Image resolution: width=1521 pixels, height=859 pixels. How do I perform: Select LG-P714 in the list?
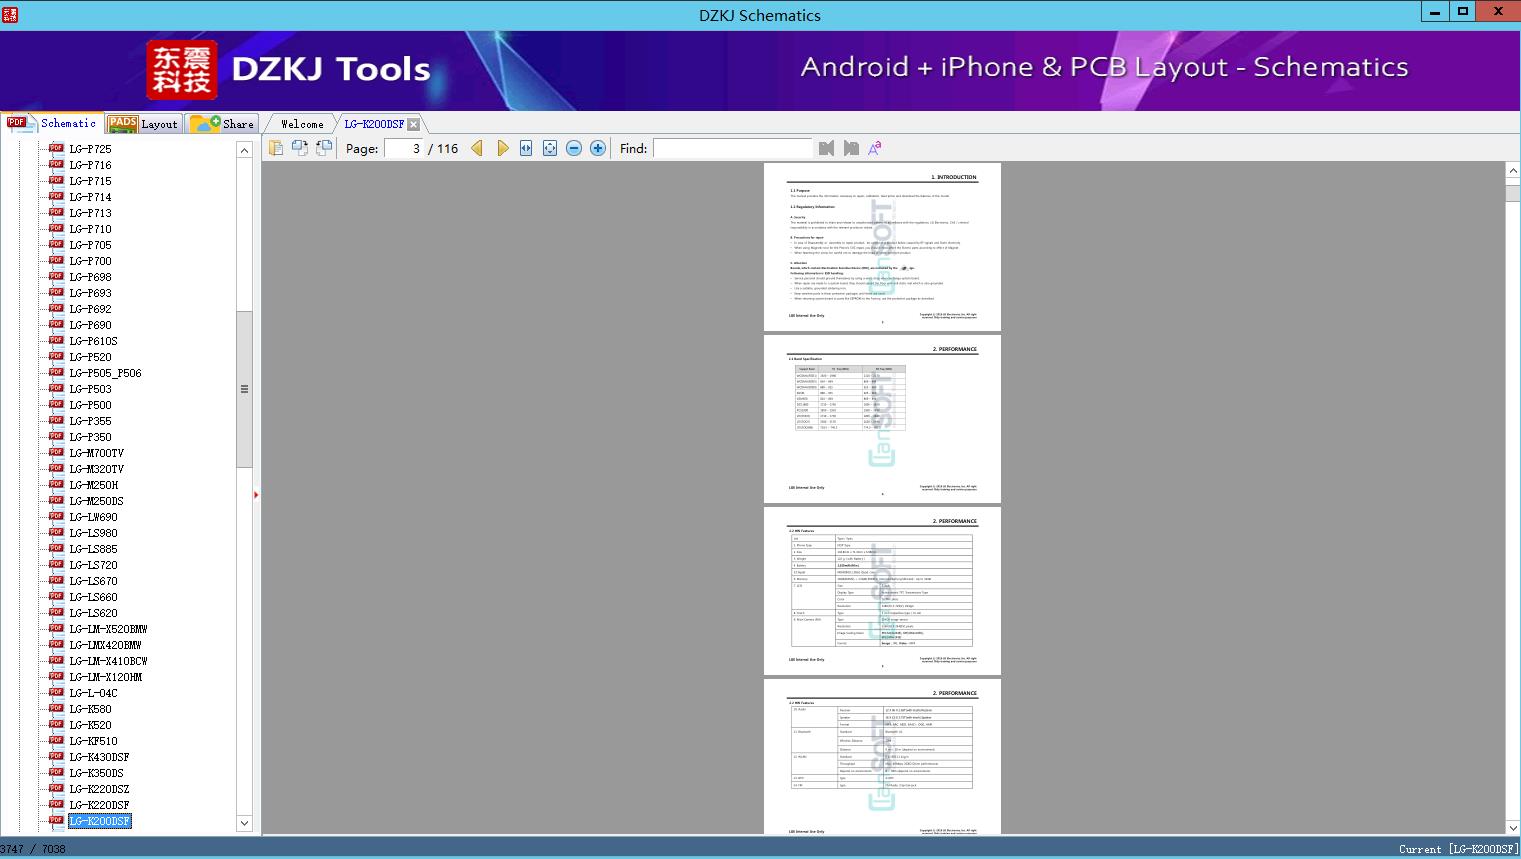(x=91, y=197)
